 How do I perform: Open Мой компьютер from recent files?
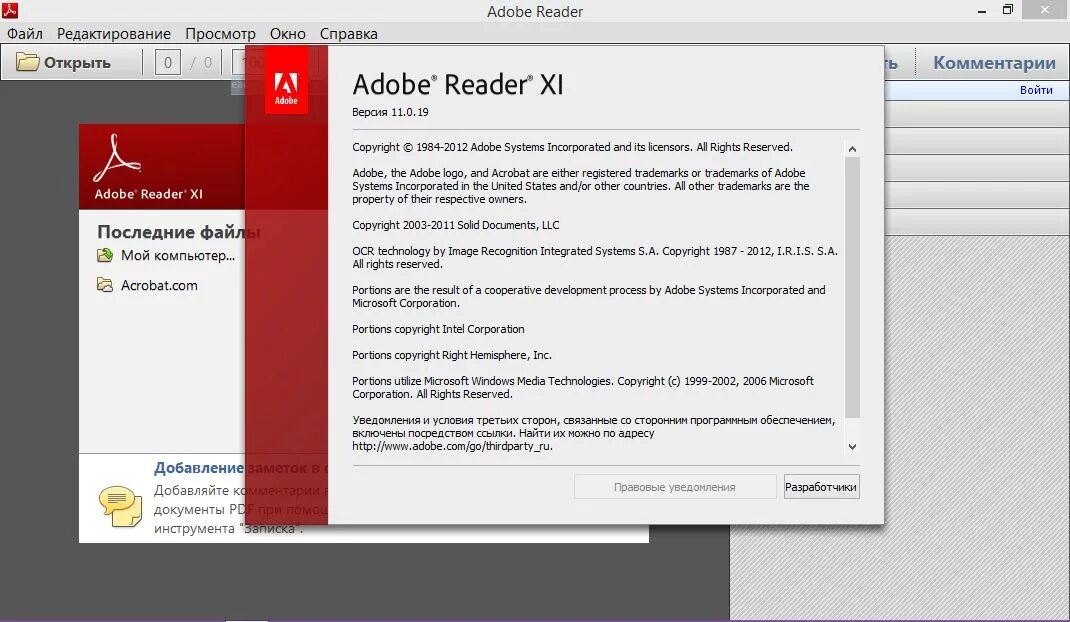coord(178,255)
